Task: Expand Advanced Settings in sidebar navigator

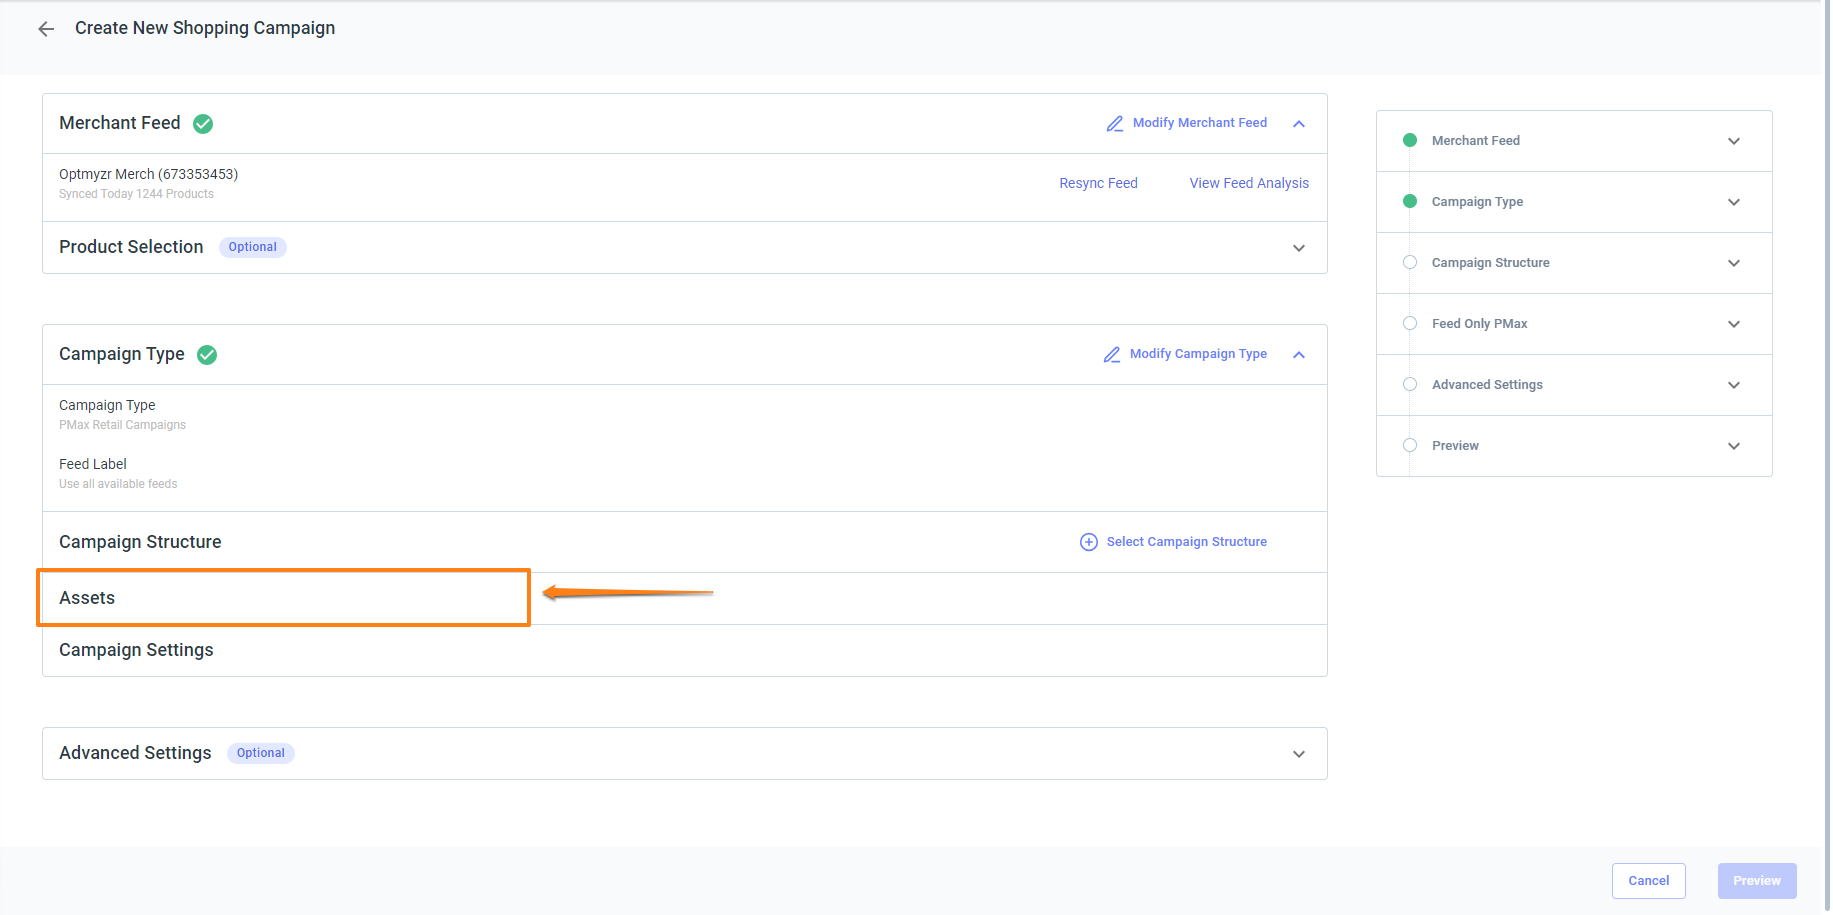Action: click(1734, 385)
